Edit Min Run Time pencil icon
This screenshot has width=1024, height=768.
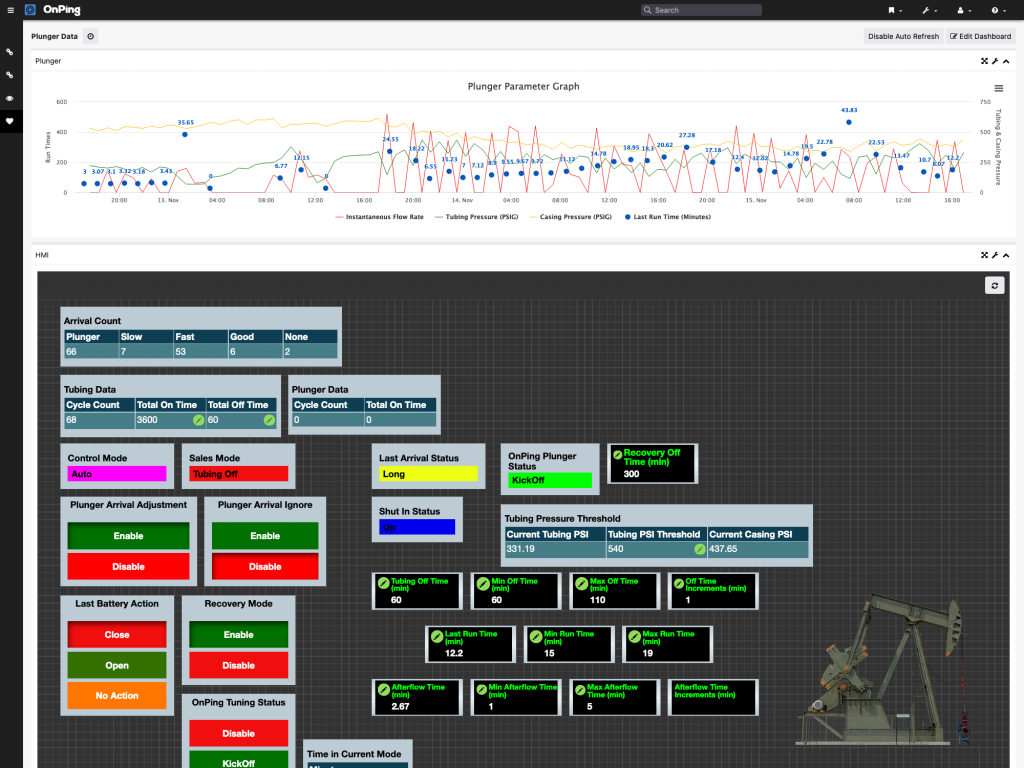(536, 636)
